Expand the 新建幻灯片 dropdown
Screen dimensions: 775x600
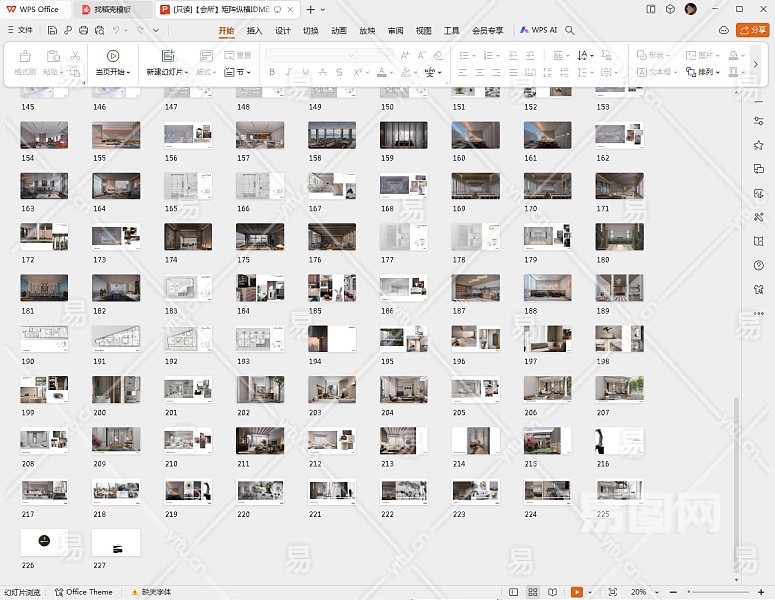165,73
